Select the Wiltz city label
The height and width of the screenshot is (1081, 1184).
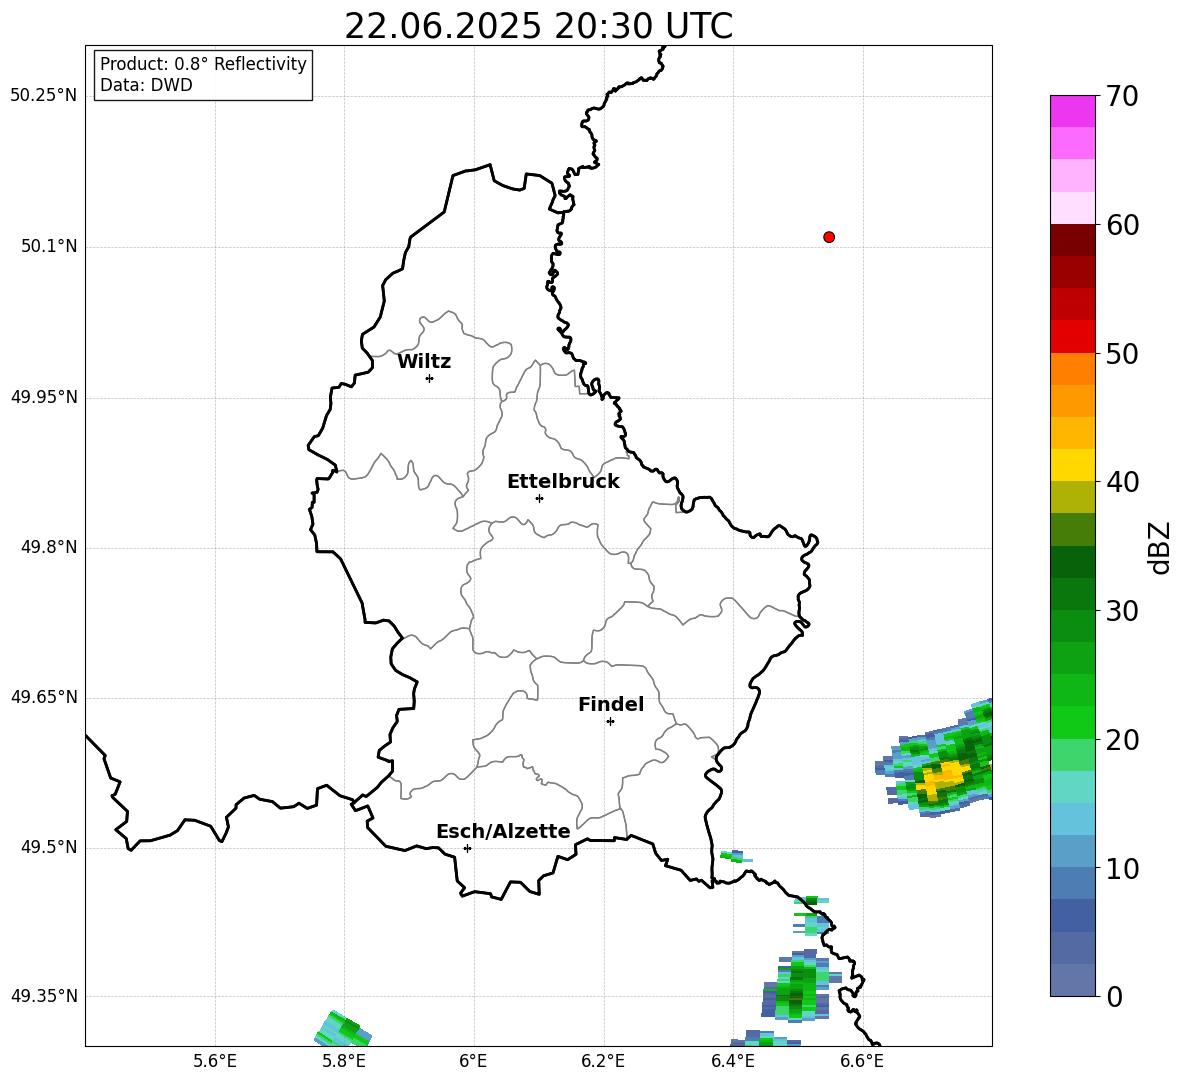point(424,362)
